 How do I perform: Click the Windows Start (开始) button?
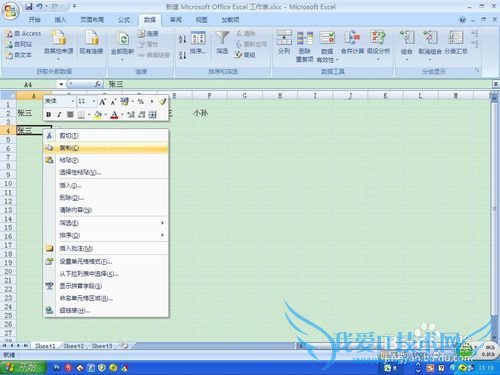(23, 368)
